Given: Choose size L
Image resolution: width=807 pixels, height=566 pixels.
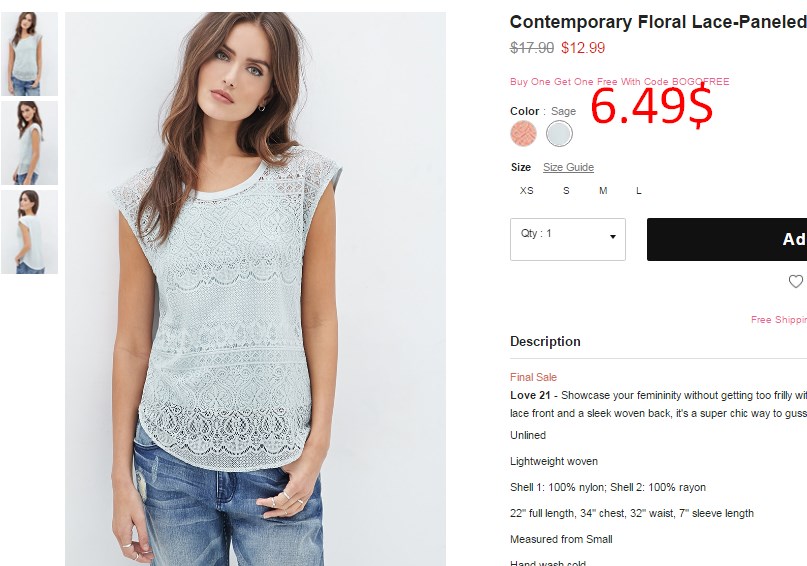Looking at the screenshot, I should (x=639, y=191).
